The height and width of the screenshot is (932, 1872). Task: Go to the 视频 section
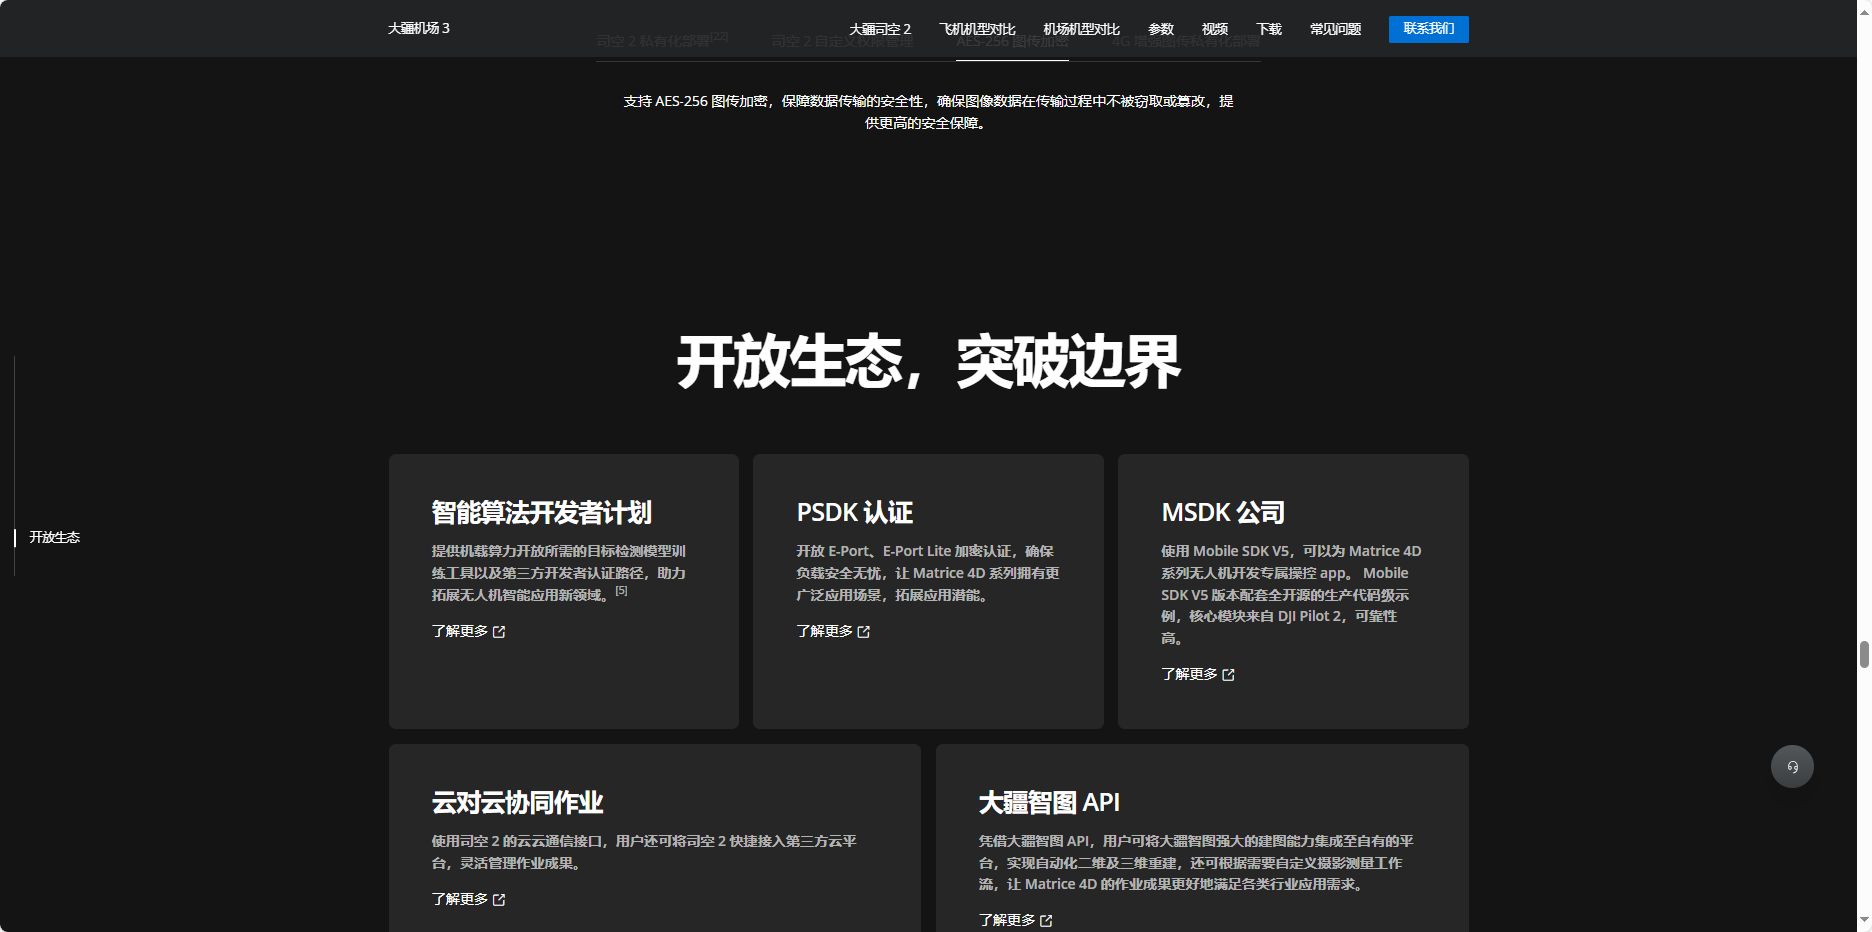click(1214, 29)
